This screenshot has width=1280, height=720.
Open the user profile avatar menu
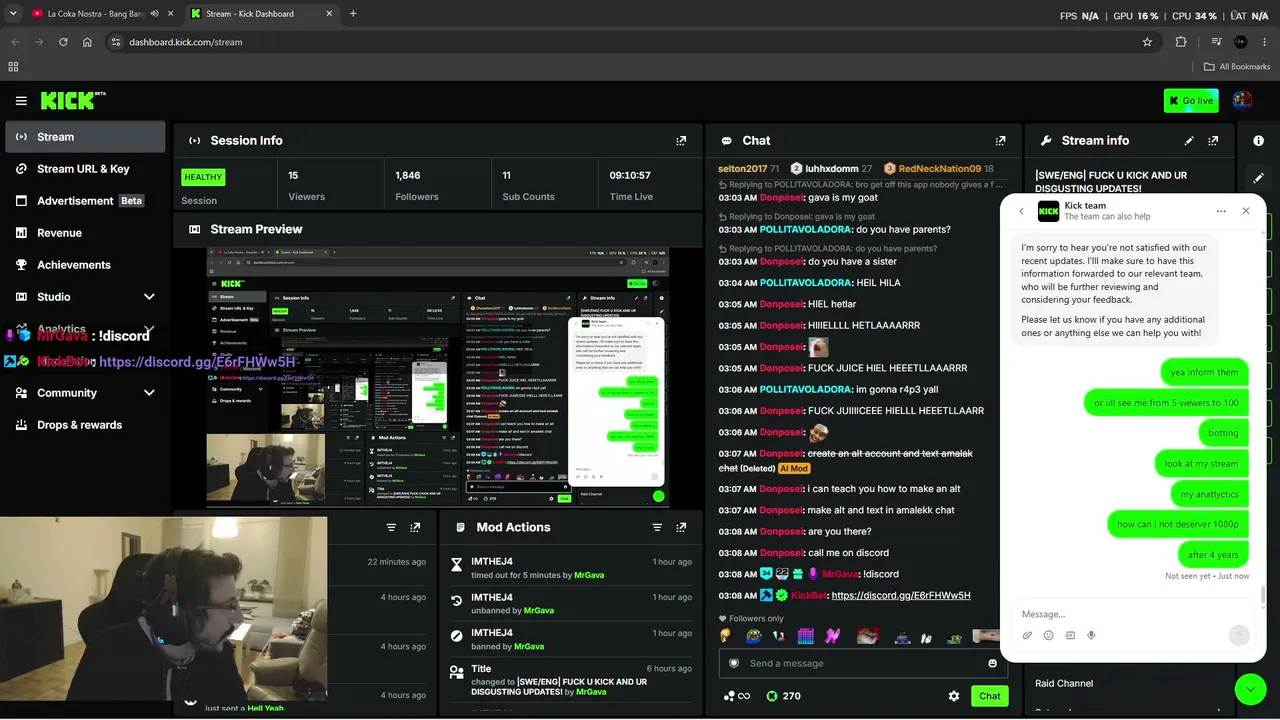(1242, 100)
